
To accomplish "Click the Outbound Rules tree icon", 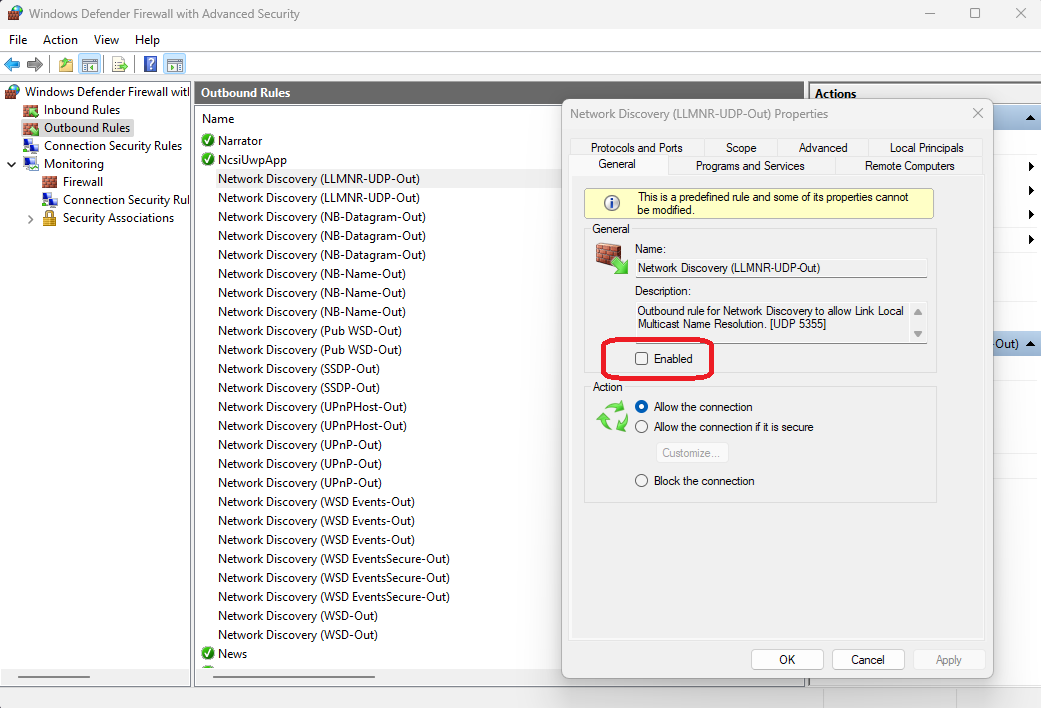I will point(31,128).
